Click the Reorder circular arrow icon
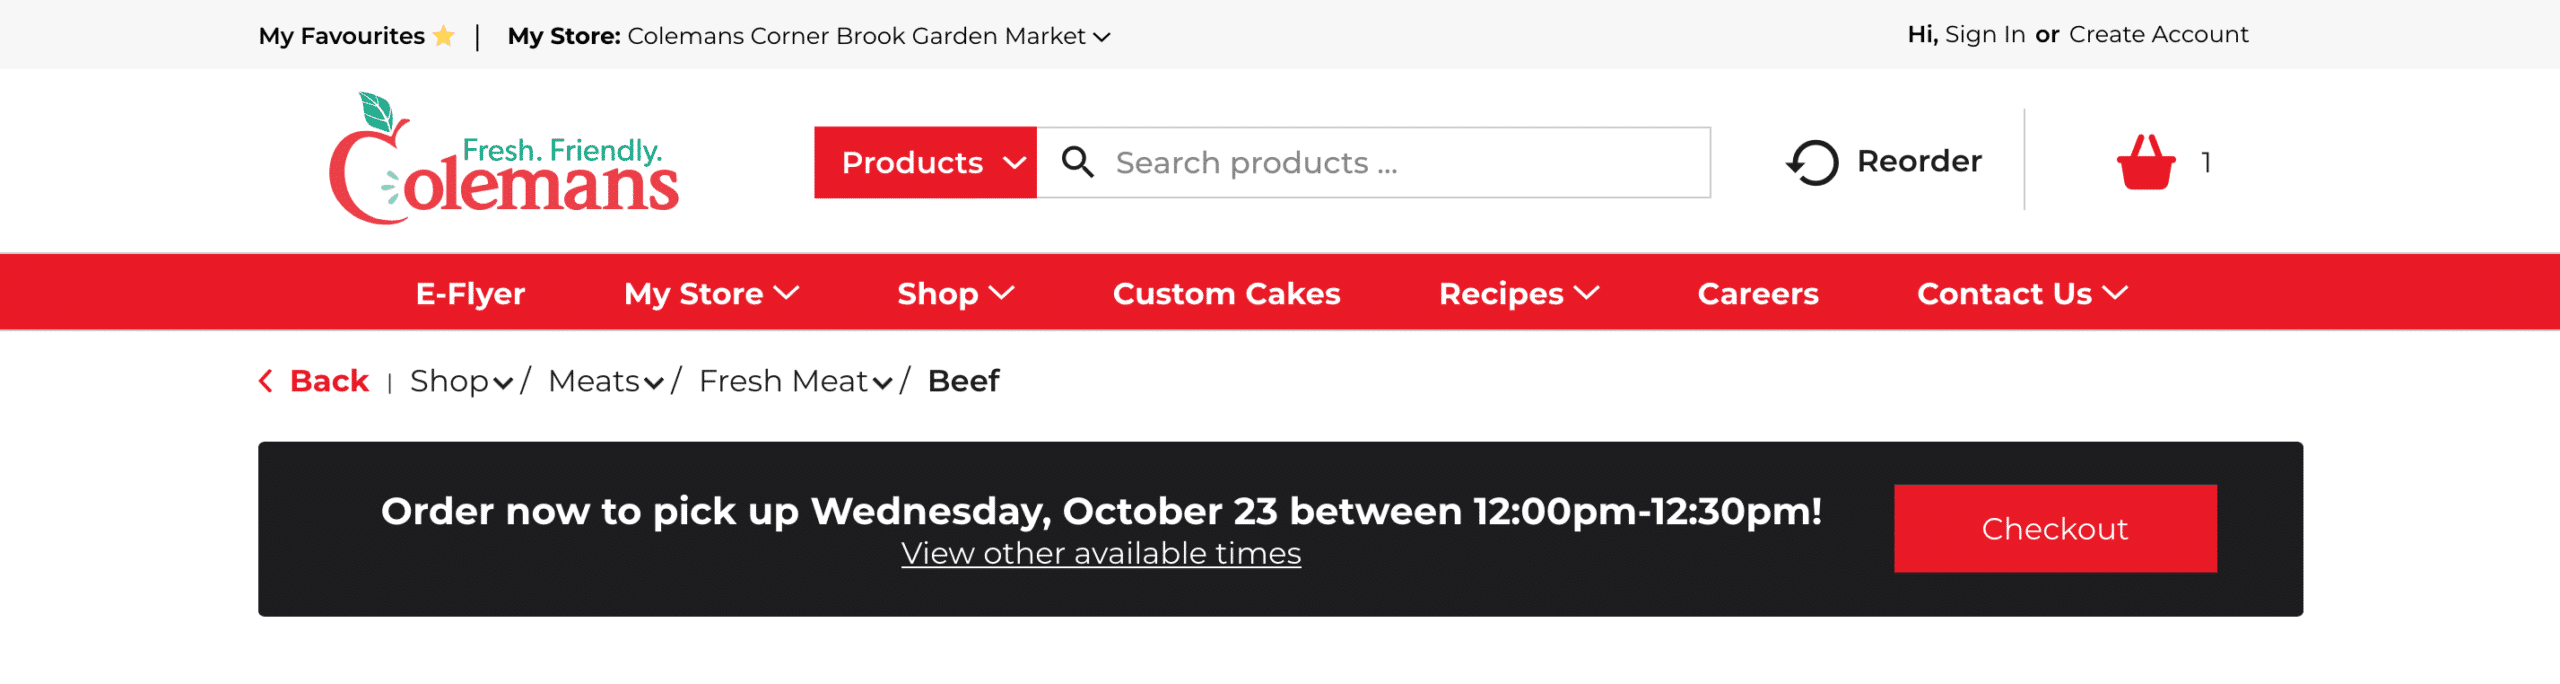This screenshot has width=2560, height=684. (1812, 162)
